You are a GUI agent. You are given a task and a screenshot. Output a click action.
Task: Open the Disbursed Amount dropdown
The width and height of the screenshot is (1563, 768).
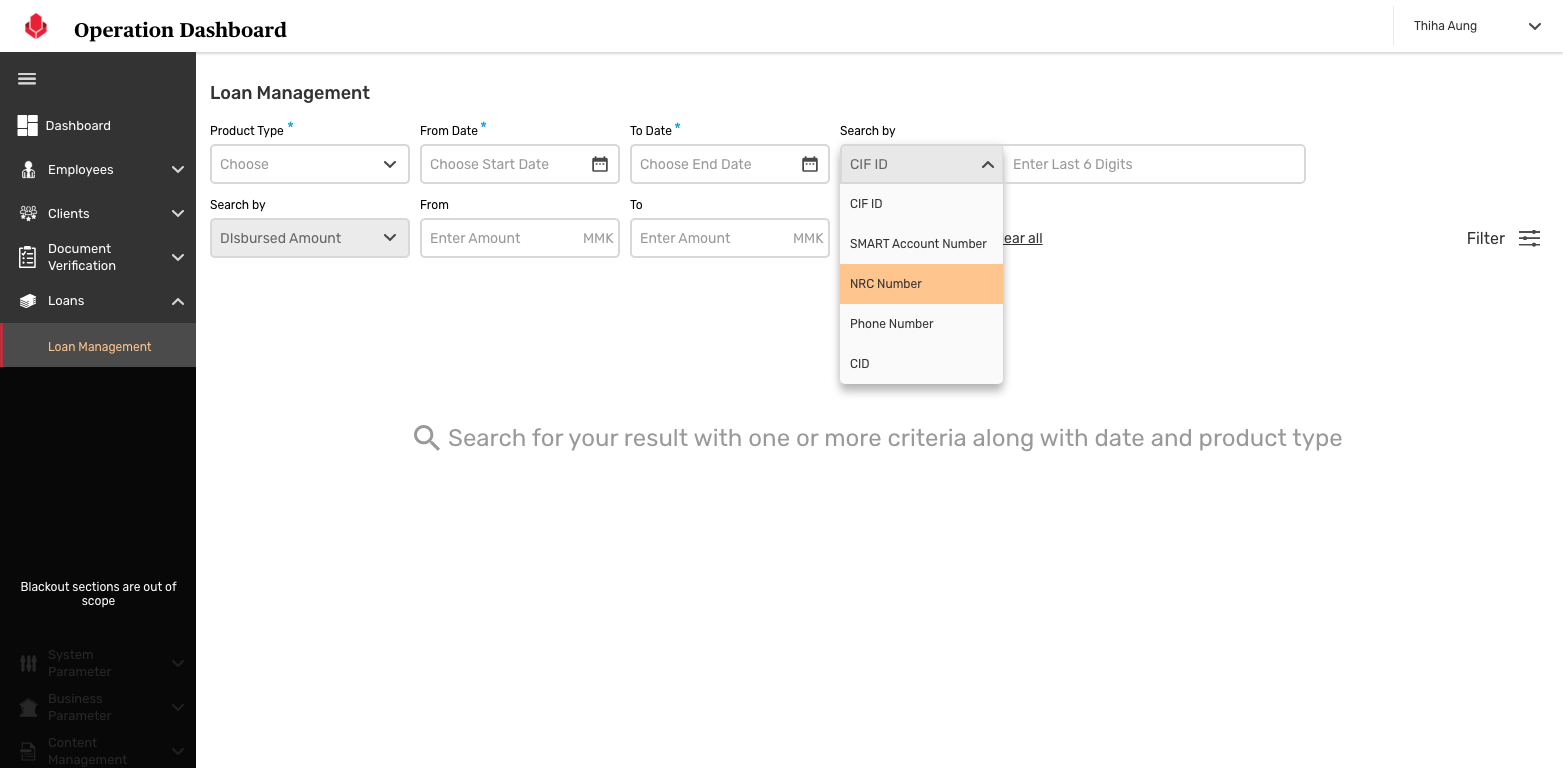click(310, 238)
